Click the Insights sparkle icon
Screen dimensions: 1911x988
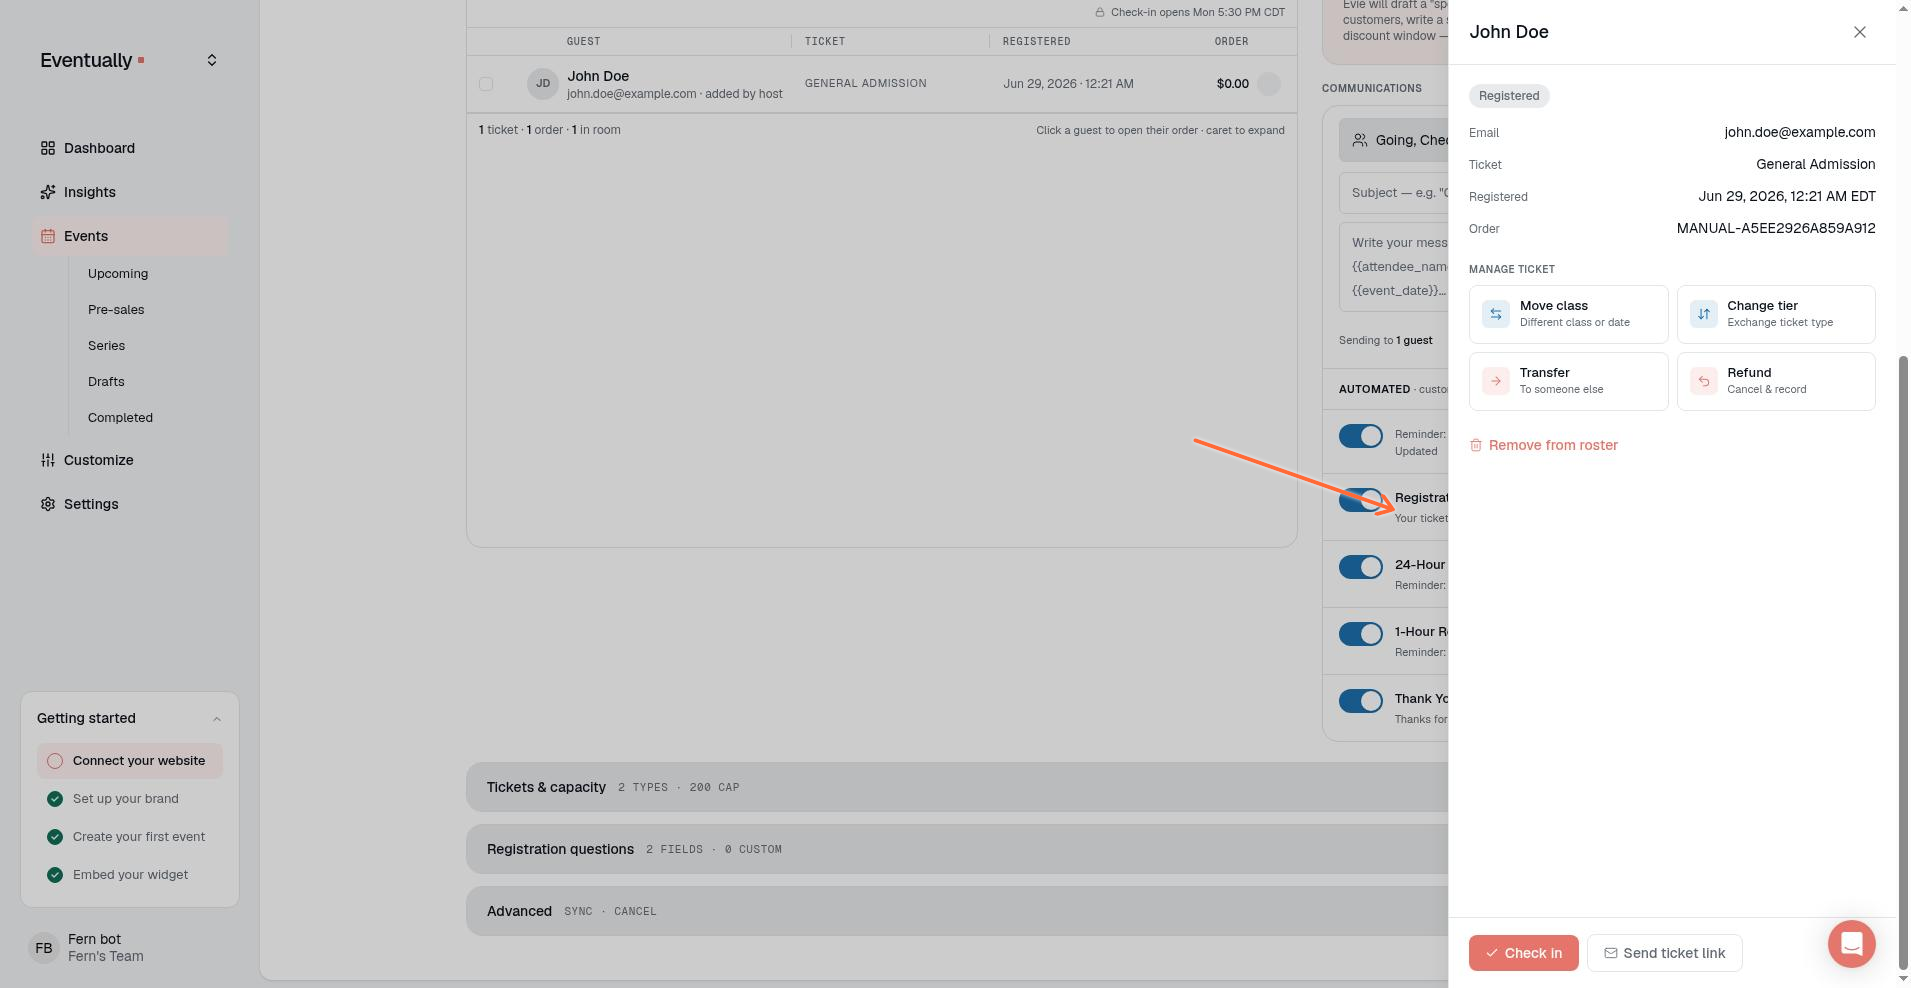click(x=48, y=192)
